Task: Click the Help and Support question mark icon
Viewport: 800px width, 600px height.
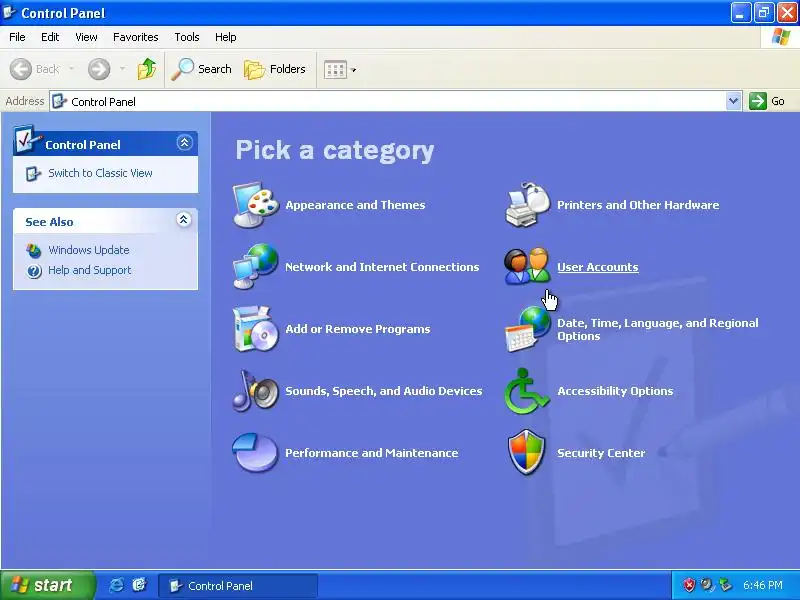Action: (x=34, y=270)
